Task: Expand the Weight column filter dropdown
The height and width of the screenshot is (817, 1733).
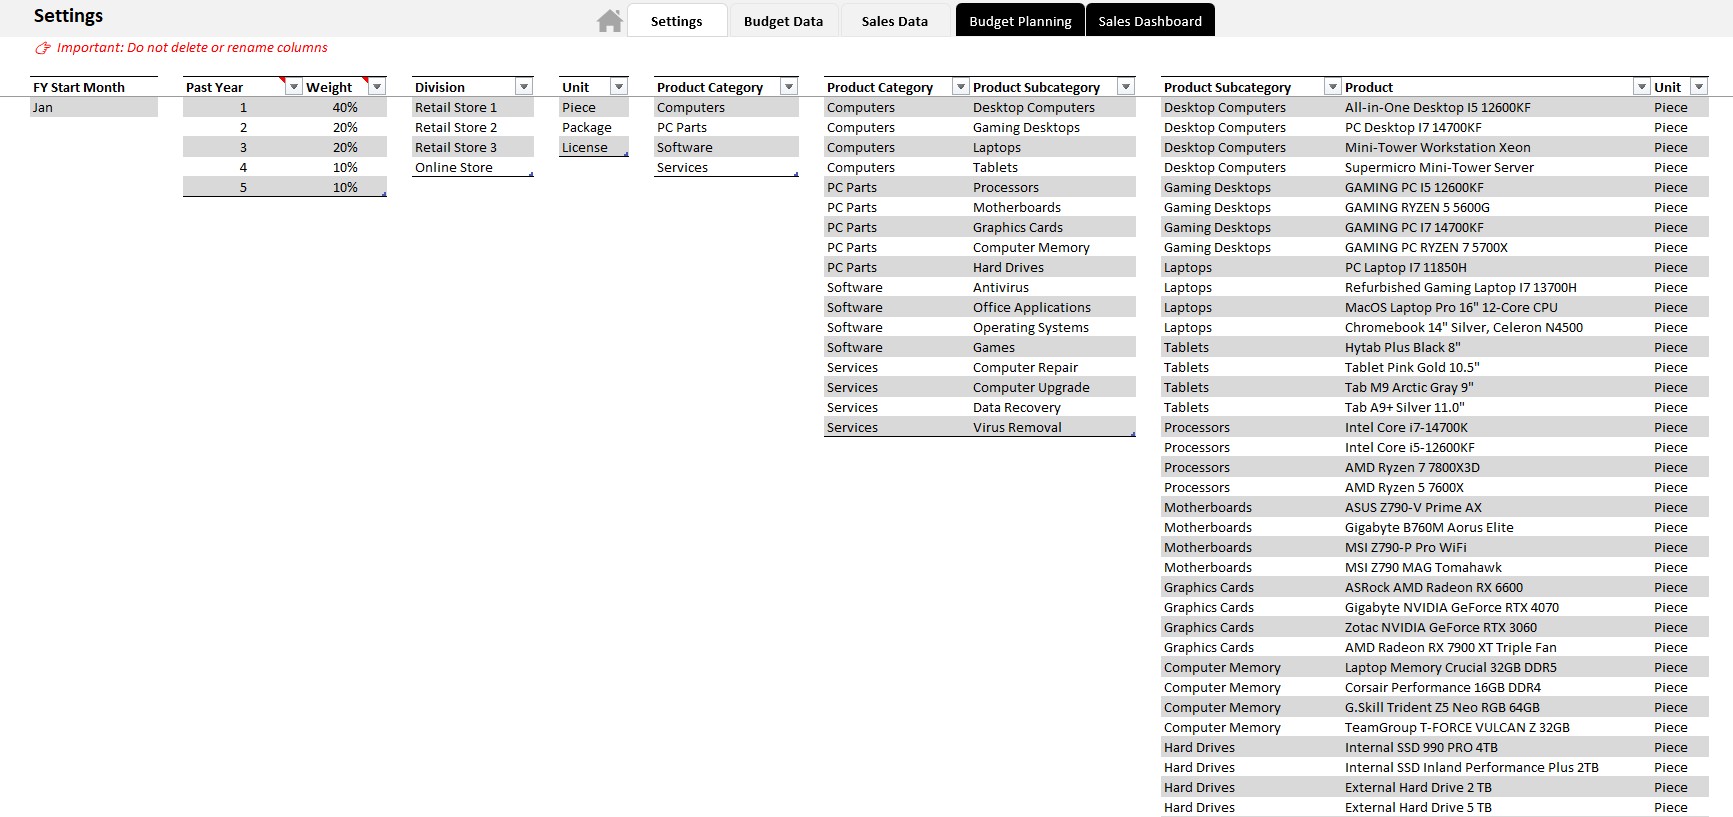Action: coord(377,87)
